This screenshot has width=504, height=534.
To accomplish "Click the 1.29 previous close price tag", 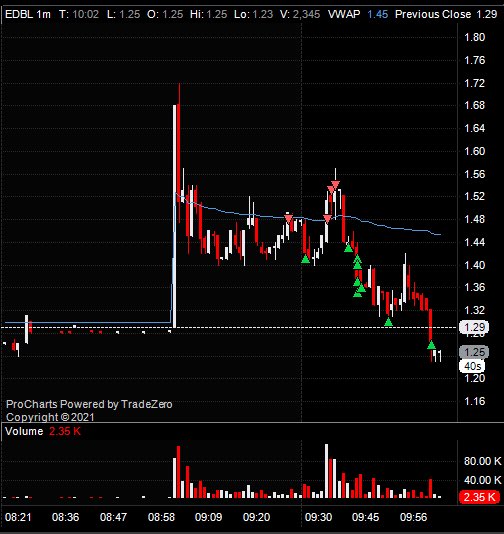I will click(474, 327).
